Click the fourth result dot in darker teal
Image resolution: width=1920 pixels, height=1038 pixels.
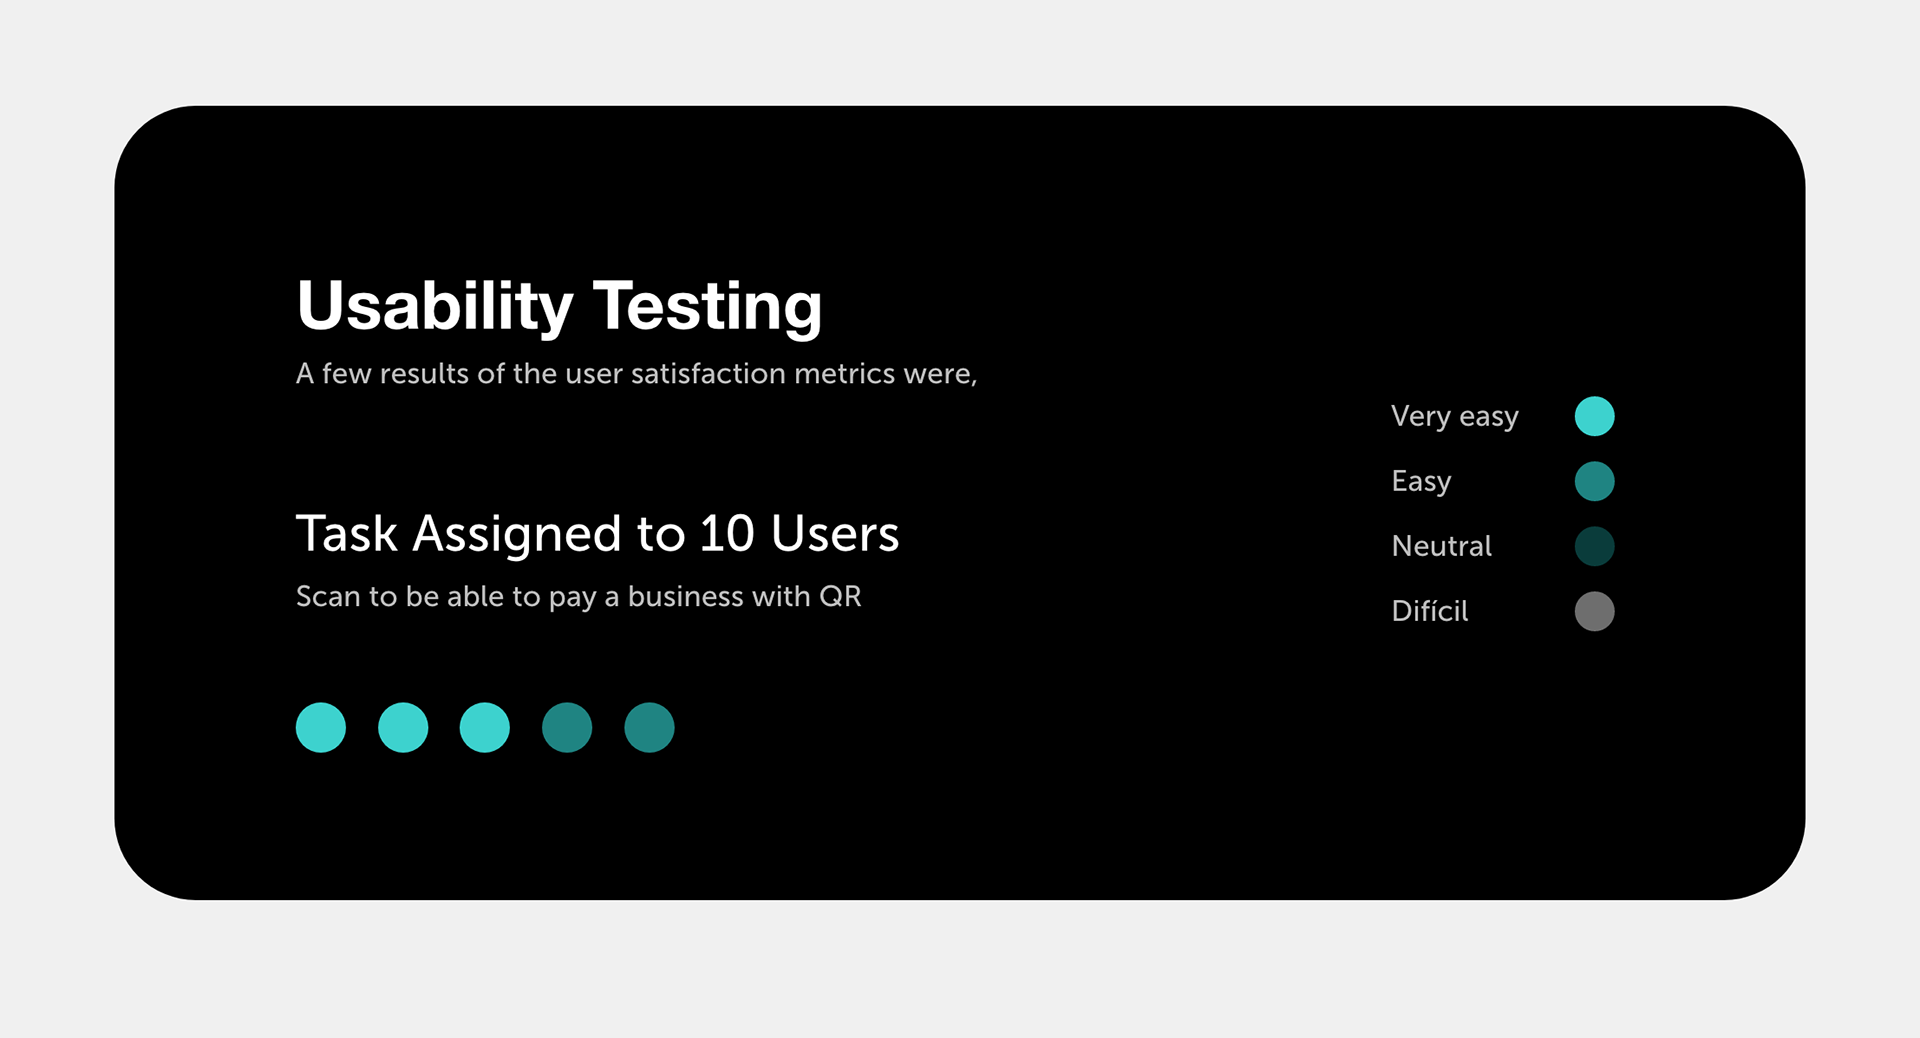[567, 727]
